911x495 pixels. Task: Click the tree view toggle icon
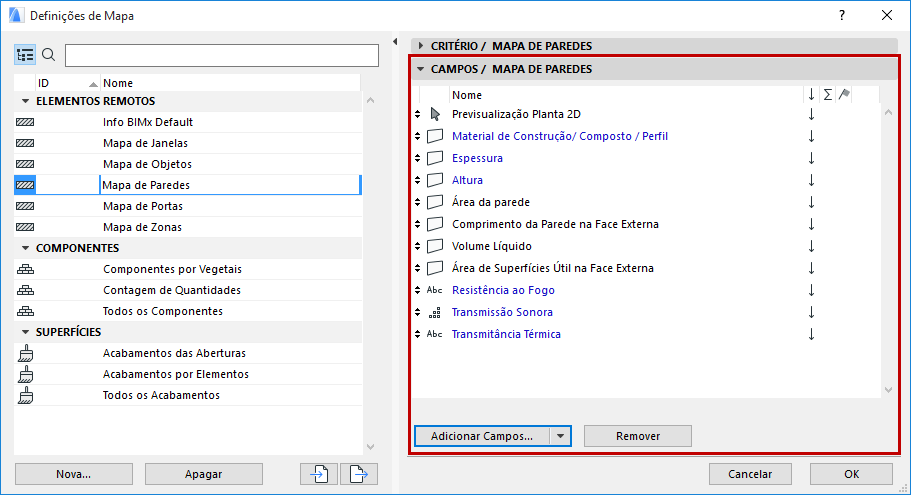pyautogui.click(x=25, y=55)
